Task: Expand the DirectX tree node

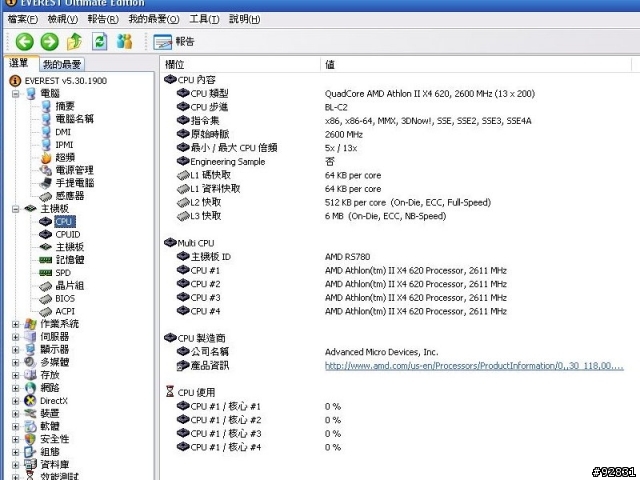Action: pyautogui.click(x=16, y=401)
